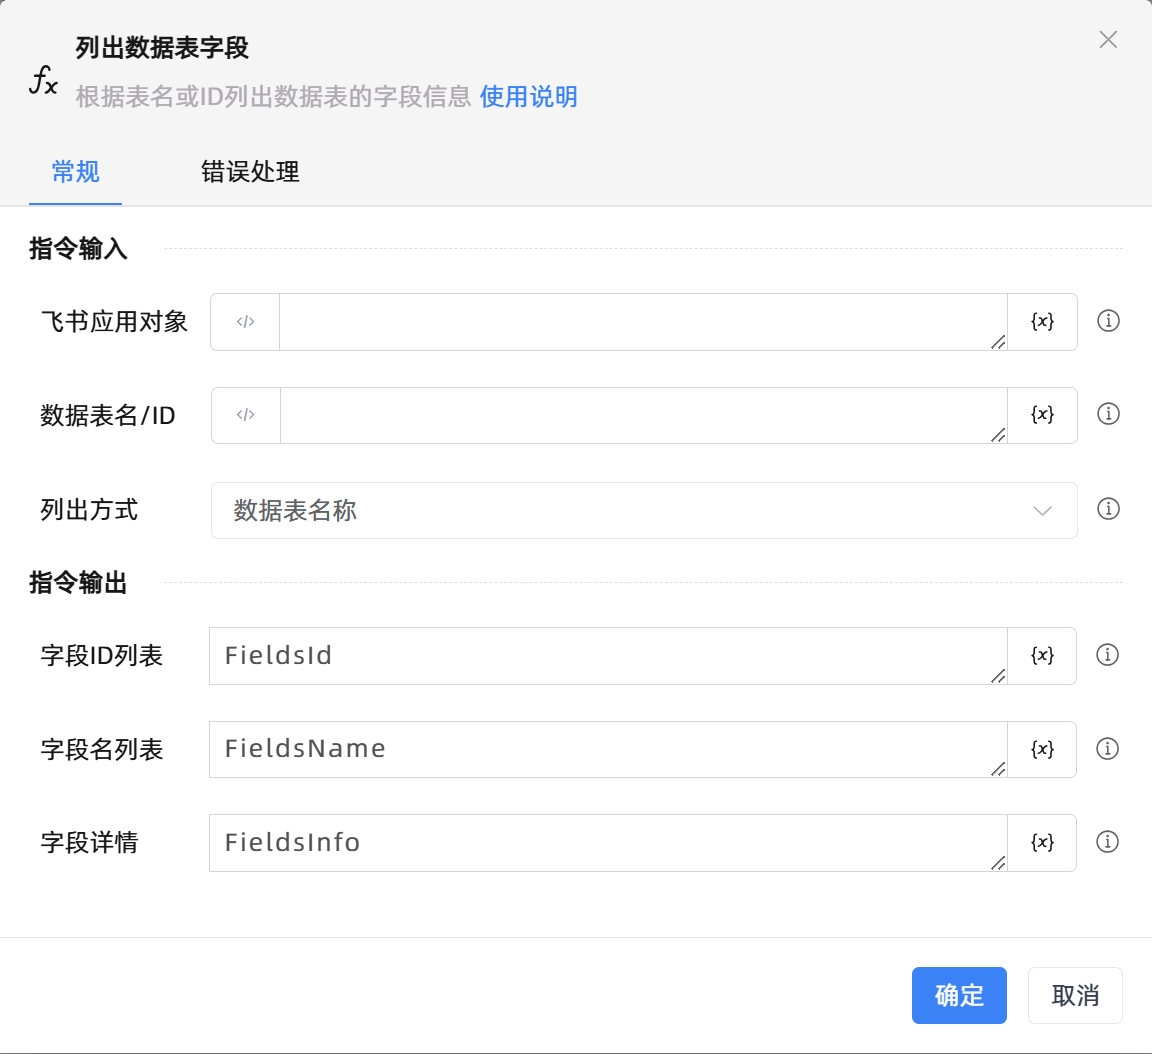
Task: Edit the FieldsName output field
Action: coord(608,749)
